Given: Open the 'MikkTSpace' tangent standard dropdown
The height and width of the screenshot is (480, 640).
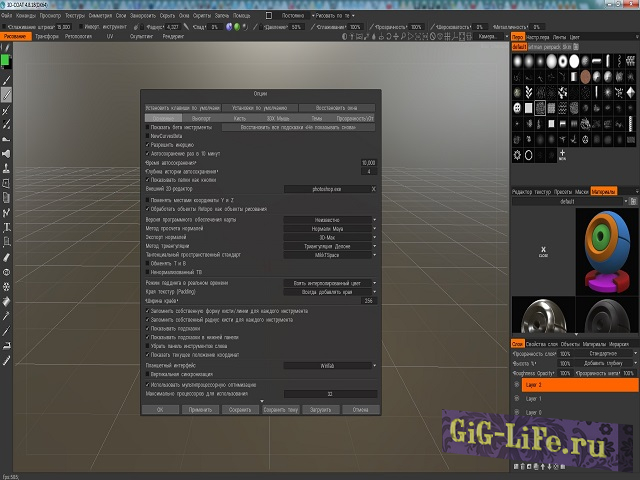Looking at the screenshot, I should [330, 254].
